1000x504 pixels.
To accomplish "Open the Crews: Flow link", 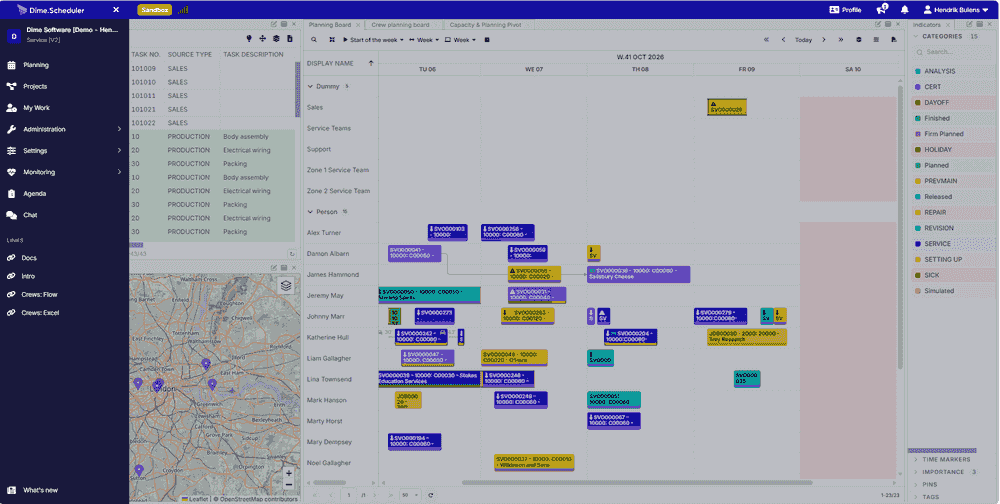I will (39, 295).
